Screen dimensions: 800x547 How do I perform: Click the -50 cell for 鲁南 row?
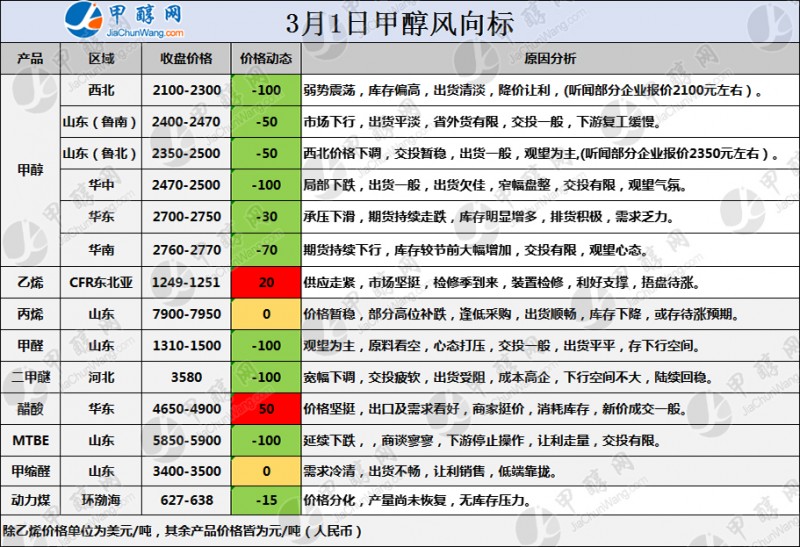tap(266, 122)
